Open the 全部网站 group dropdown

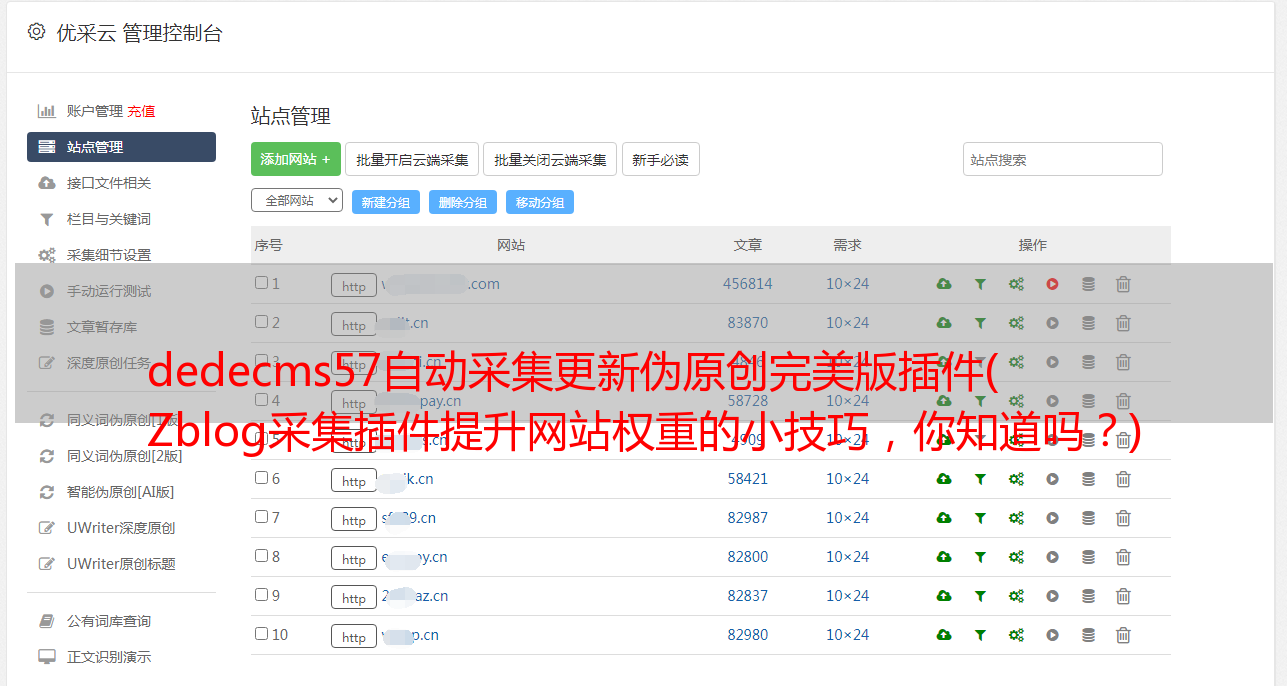point(297,201)
